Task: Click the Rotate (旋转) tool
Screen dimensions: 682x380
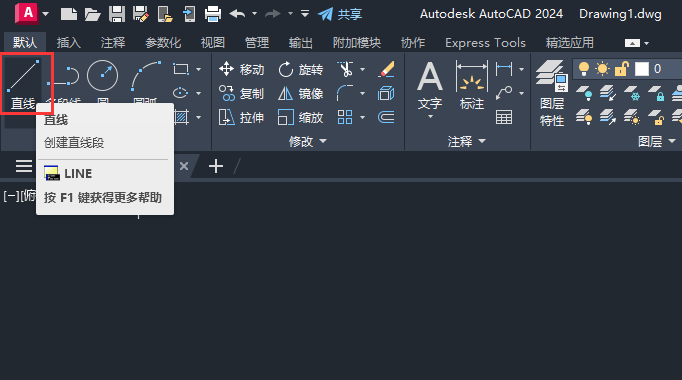Action: [301, 69]
